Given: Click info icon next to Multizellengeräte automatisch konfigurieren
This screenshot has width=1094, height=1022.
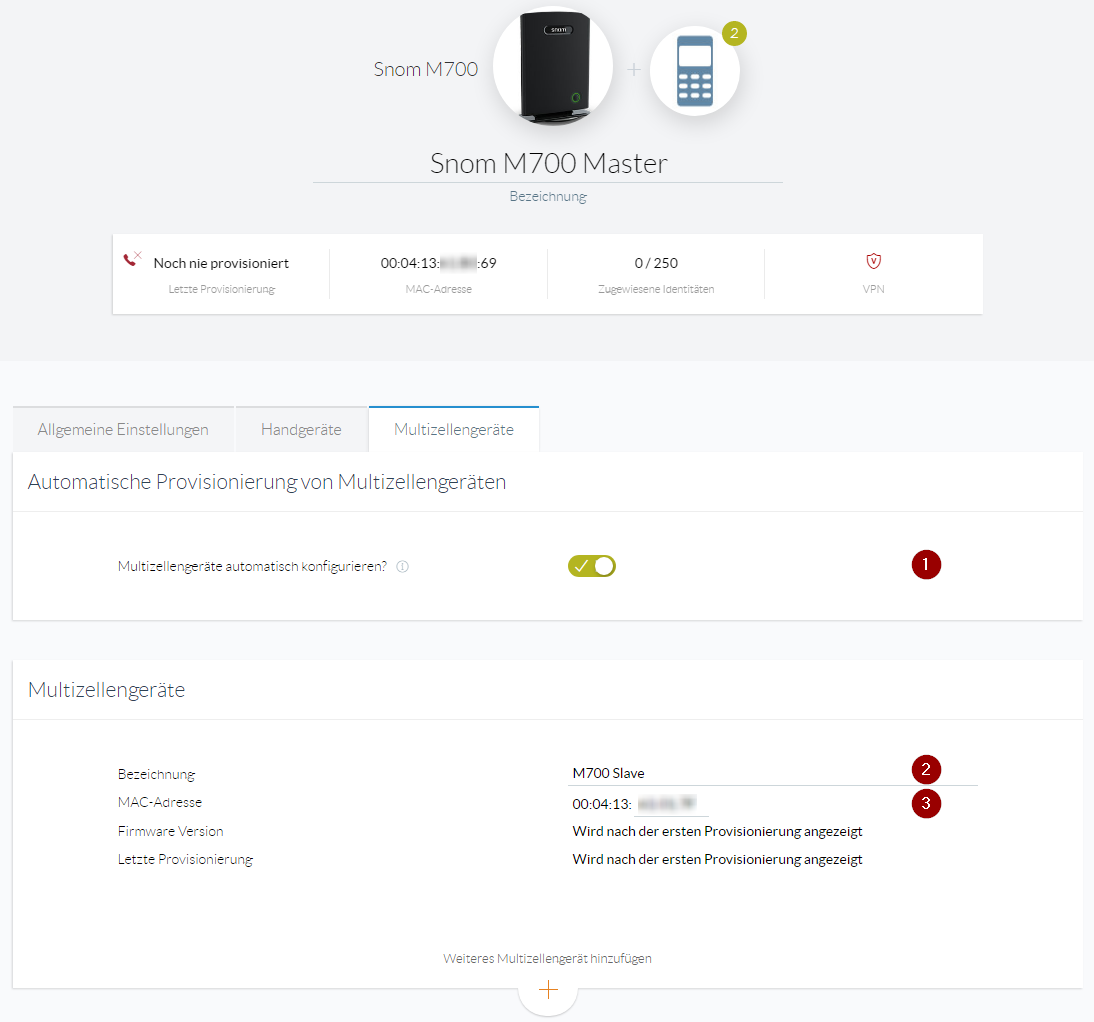Looking at the screenshot, I should tap(403, 566).
